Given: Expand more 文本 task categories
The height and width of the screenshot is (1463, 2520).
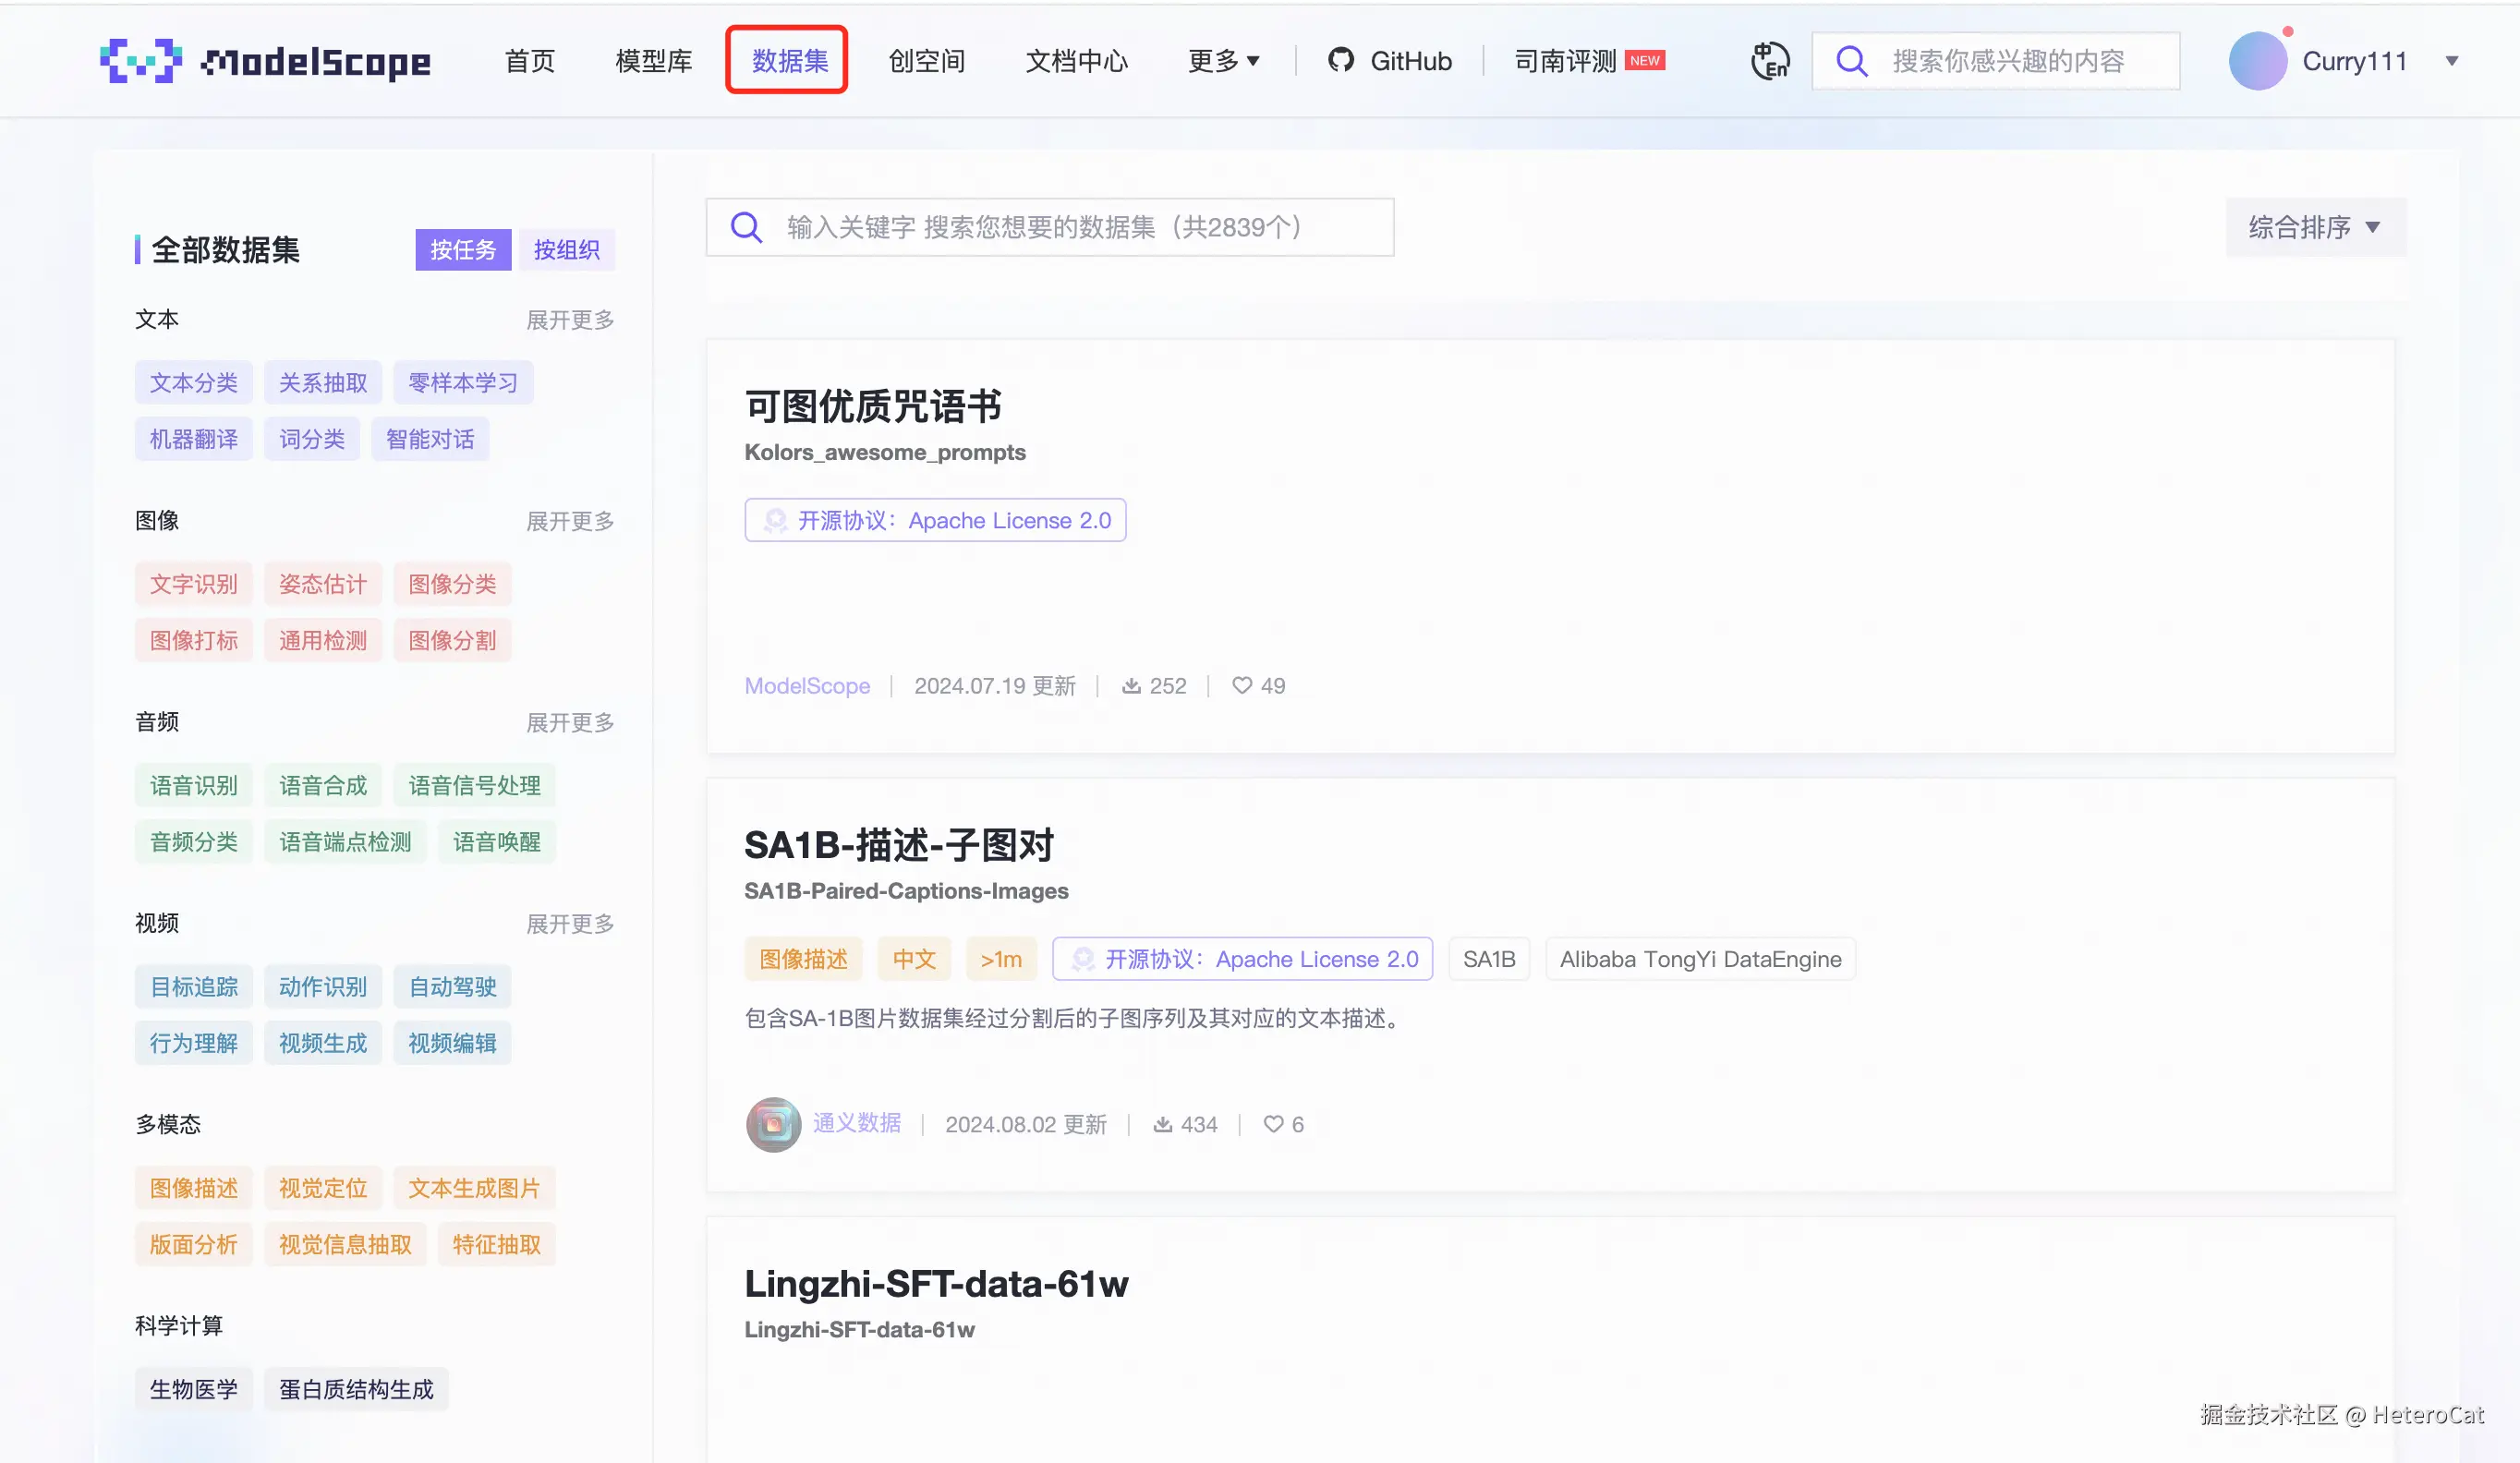Looking at the screenshot, I should pyautogui.click(x=570, y=320).
